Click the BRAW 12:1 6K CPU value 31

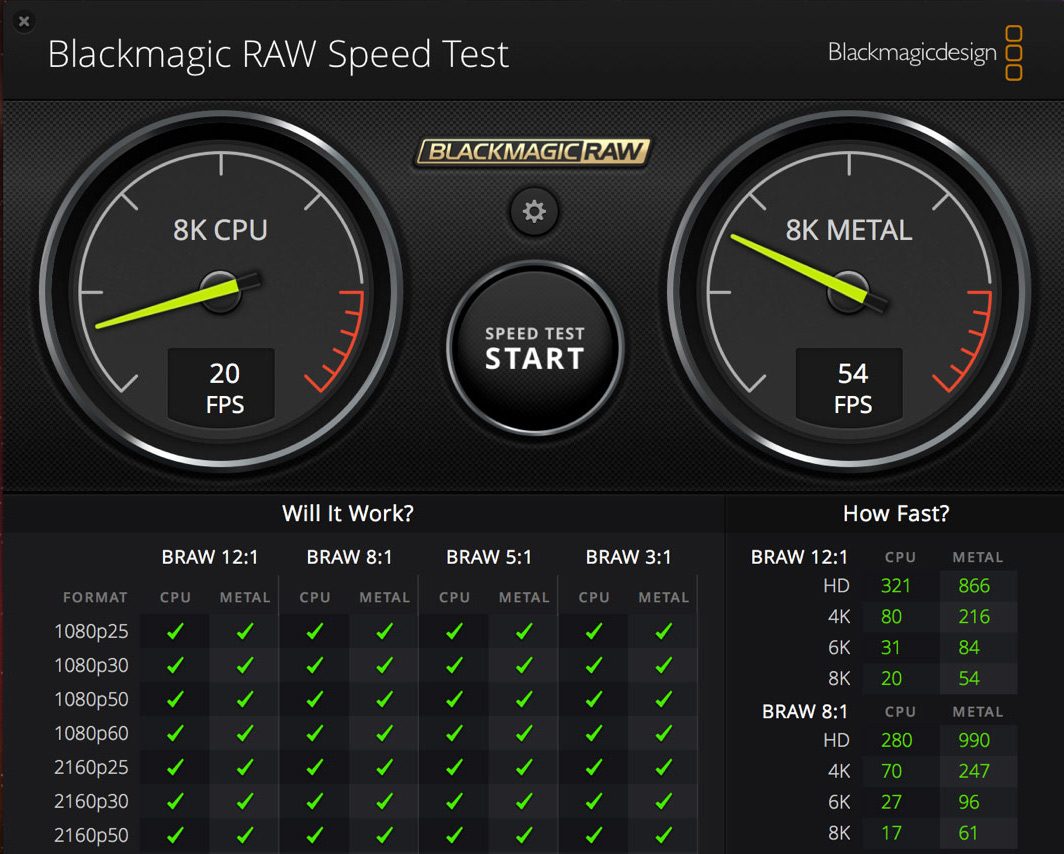890,648
